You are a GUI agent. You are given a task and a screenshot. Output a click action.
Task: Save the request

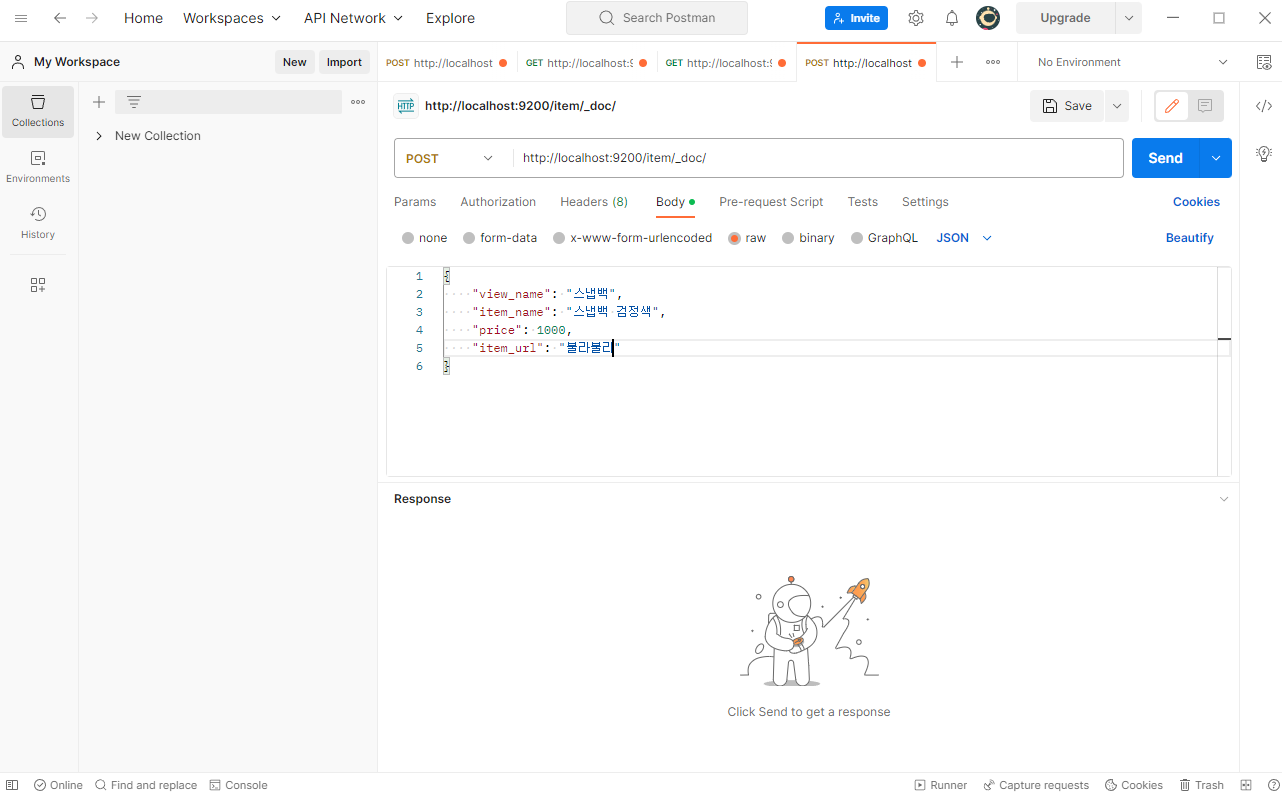point(1067,106)
